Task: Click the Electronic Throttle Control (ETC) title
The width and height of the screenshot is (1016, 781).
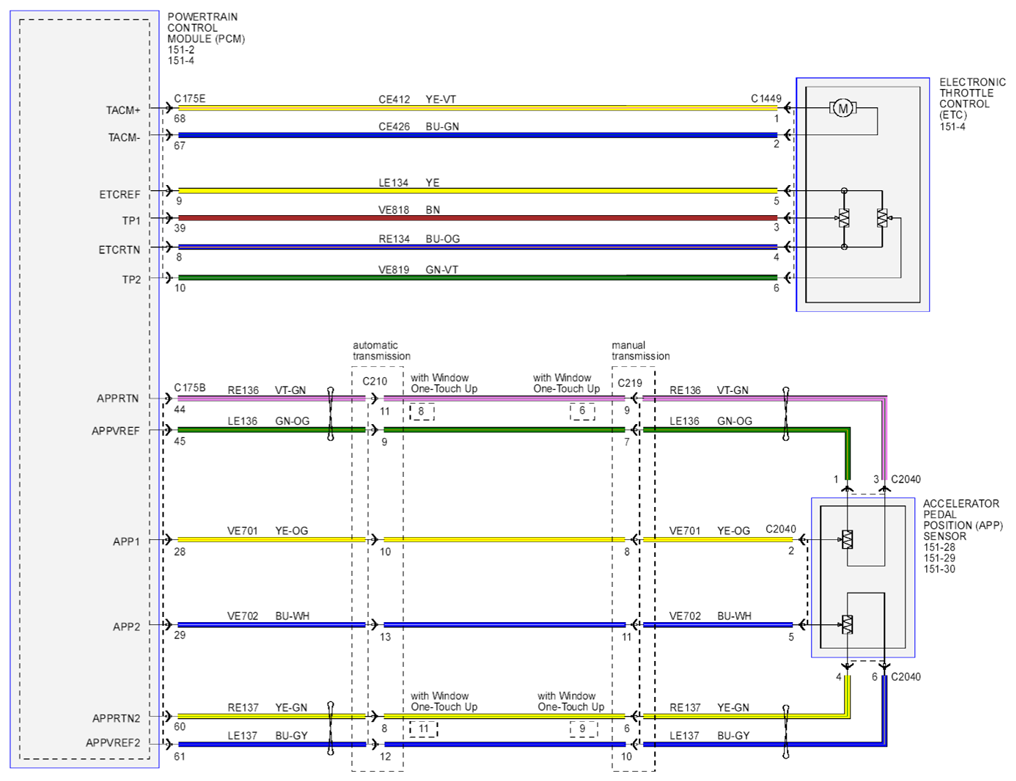Action: (x=973, y=99)
